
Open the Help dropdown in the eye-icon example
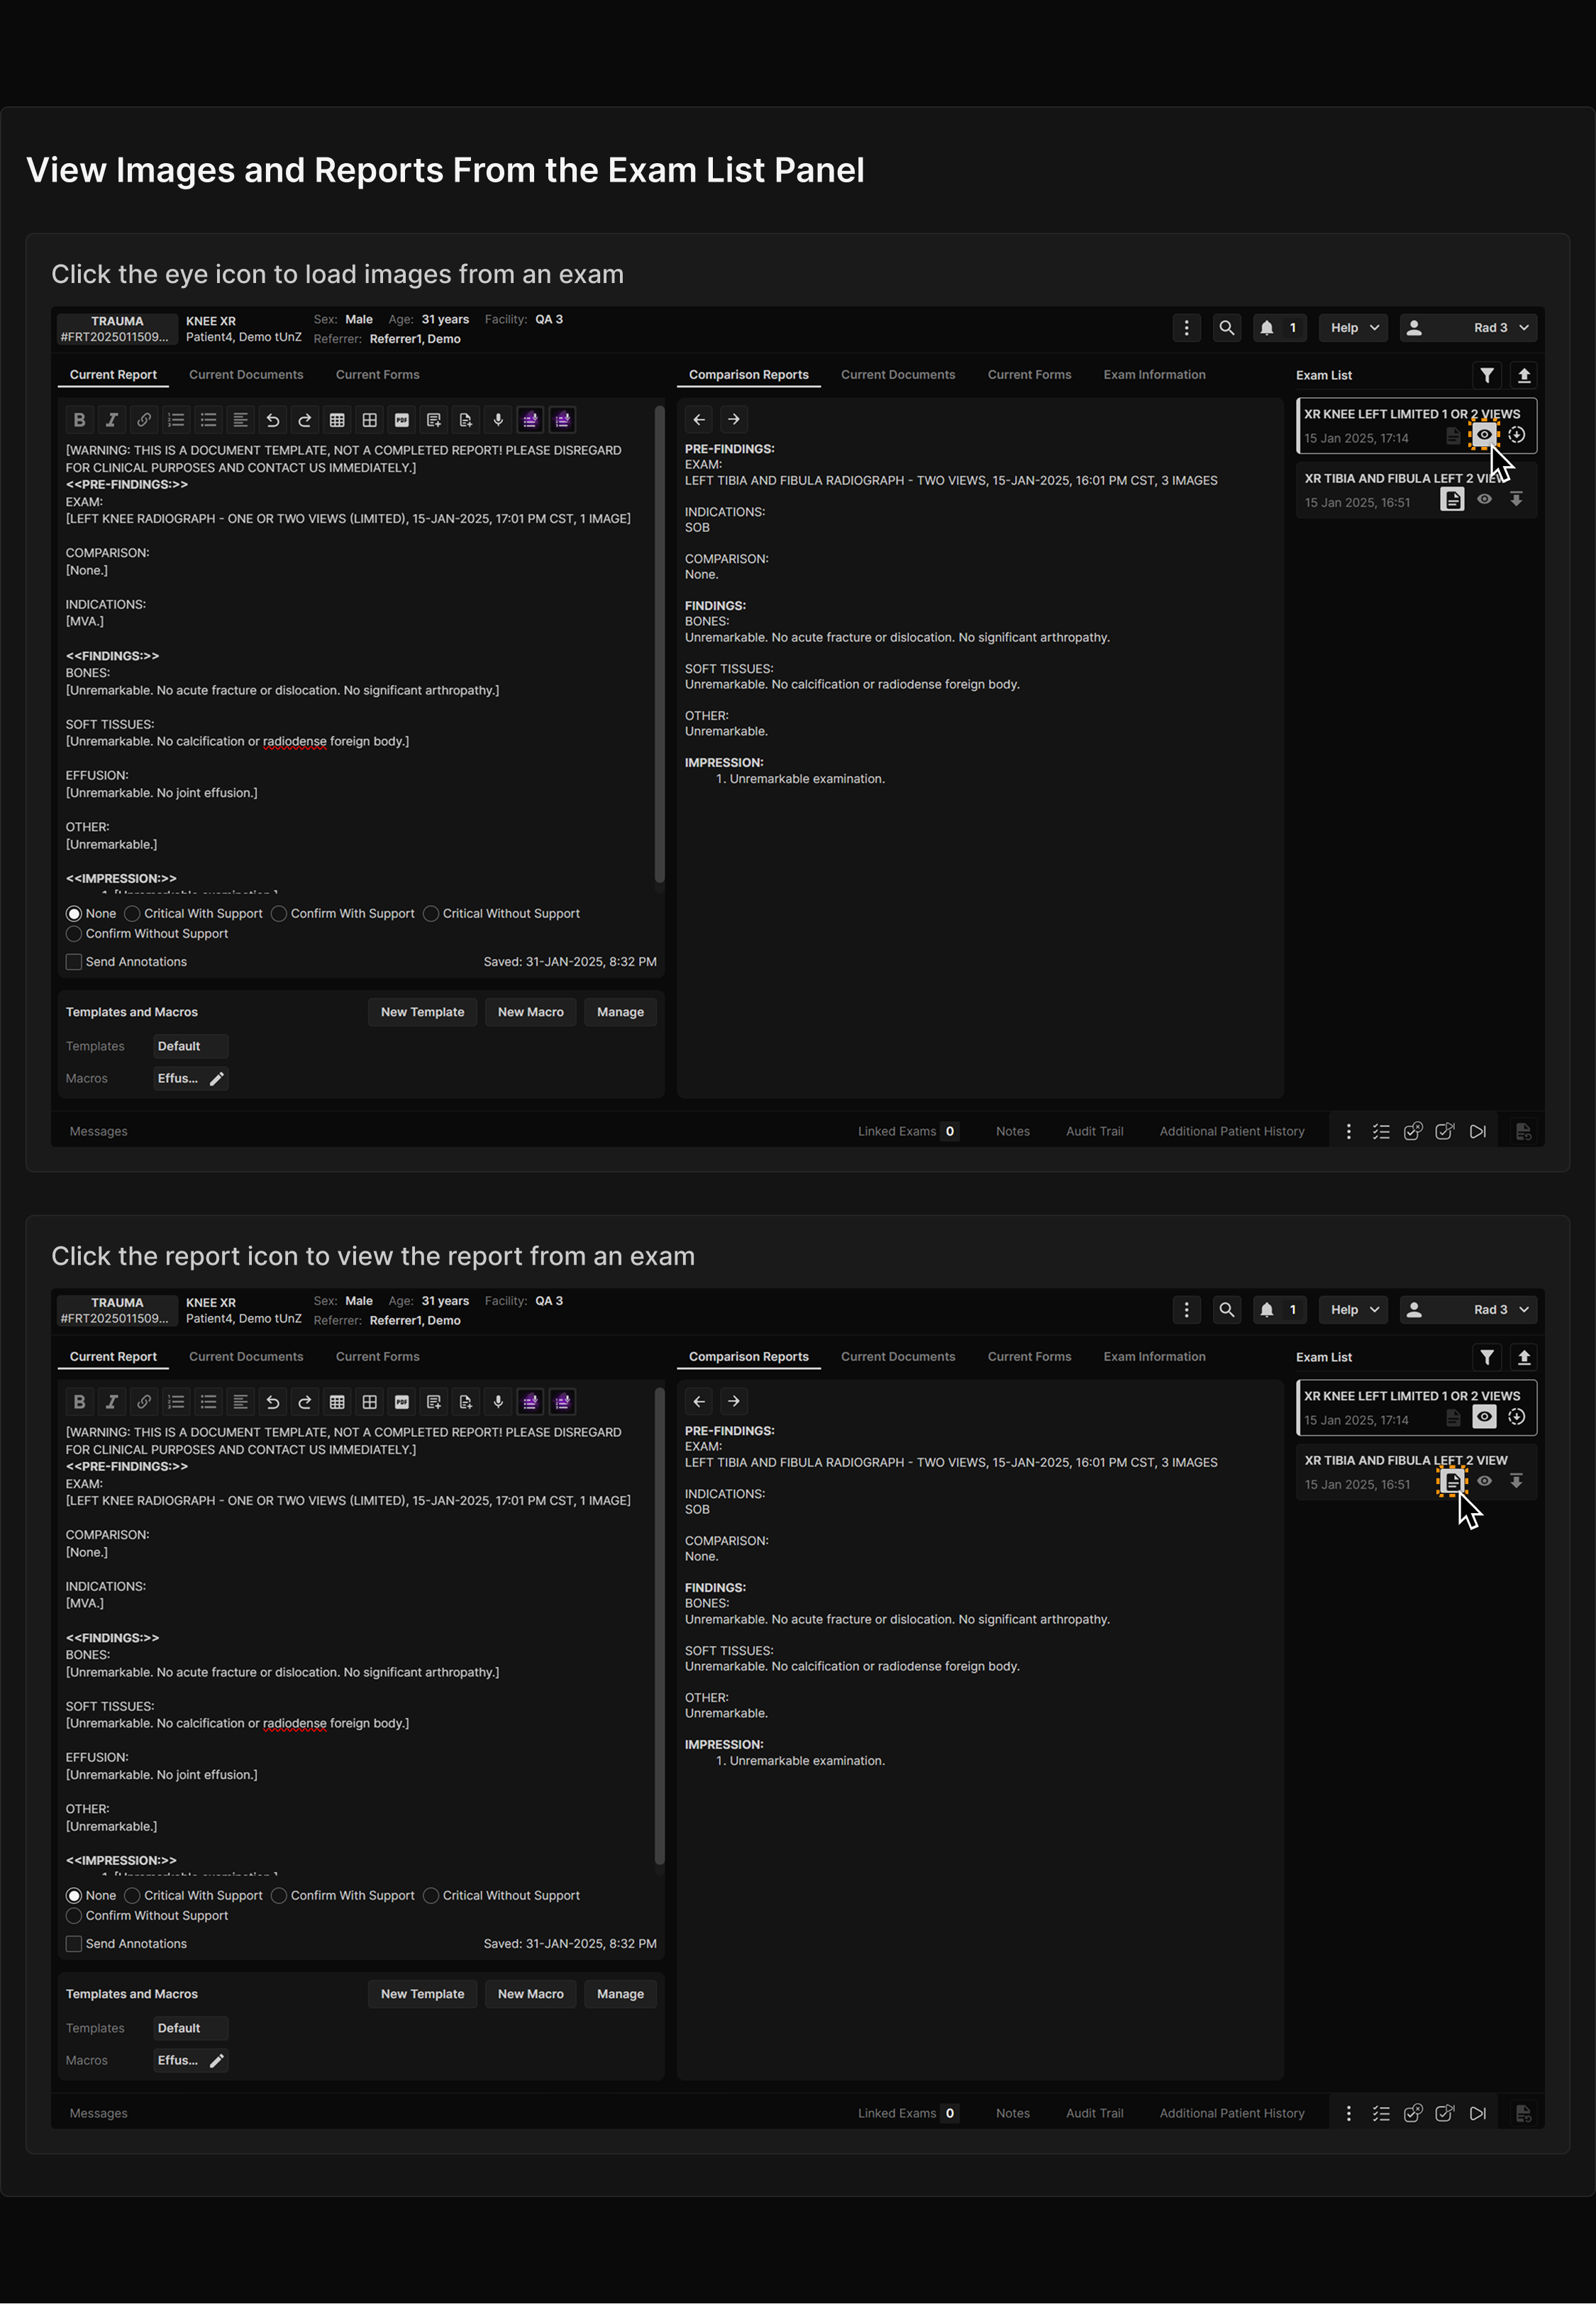(x=1354, y=328)
